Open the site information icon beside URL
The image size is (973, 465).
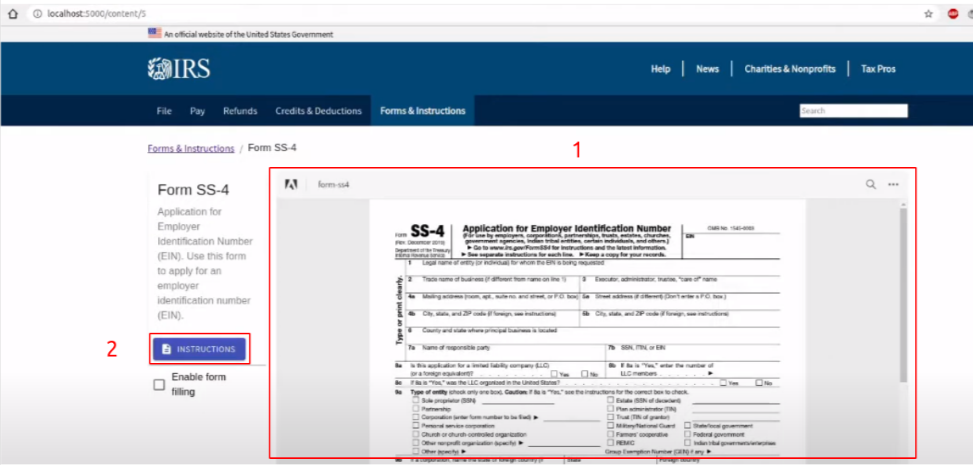click(37, 13)
